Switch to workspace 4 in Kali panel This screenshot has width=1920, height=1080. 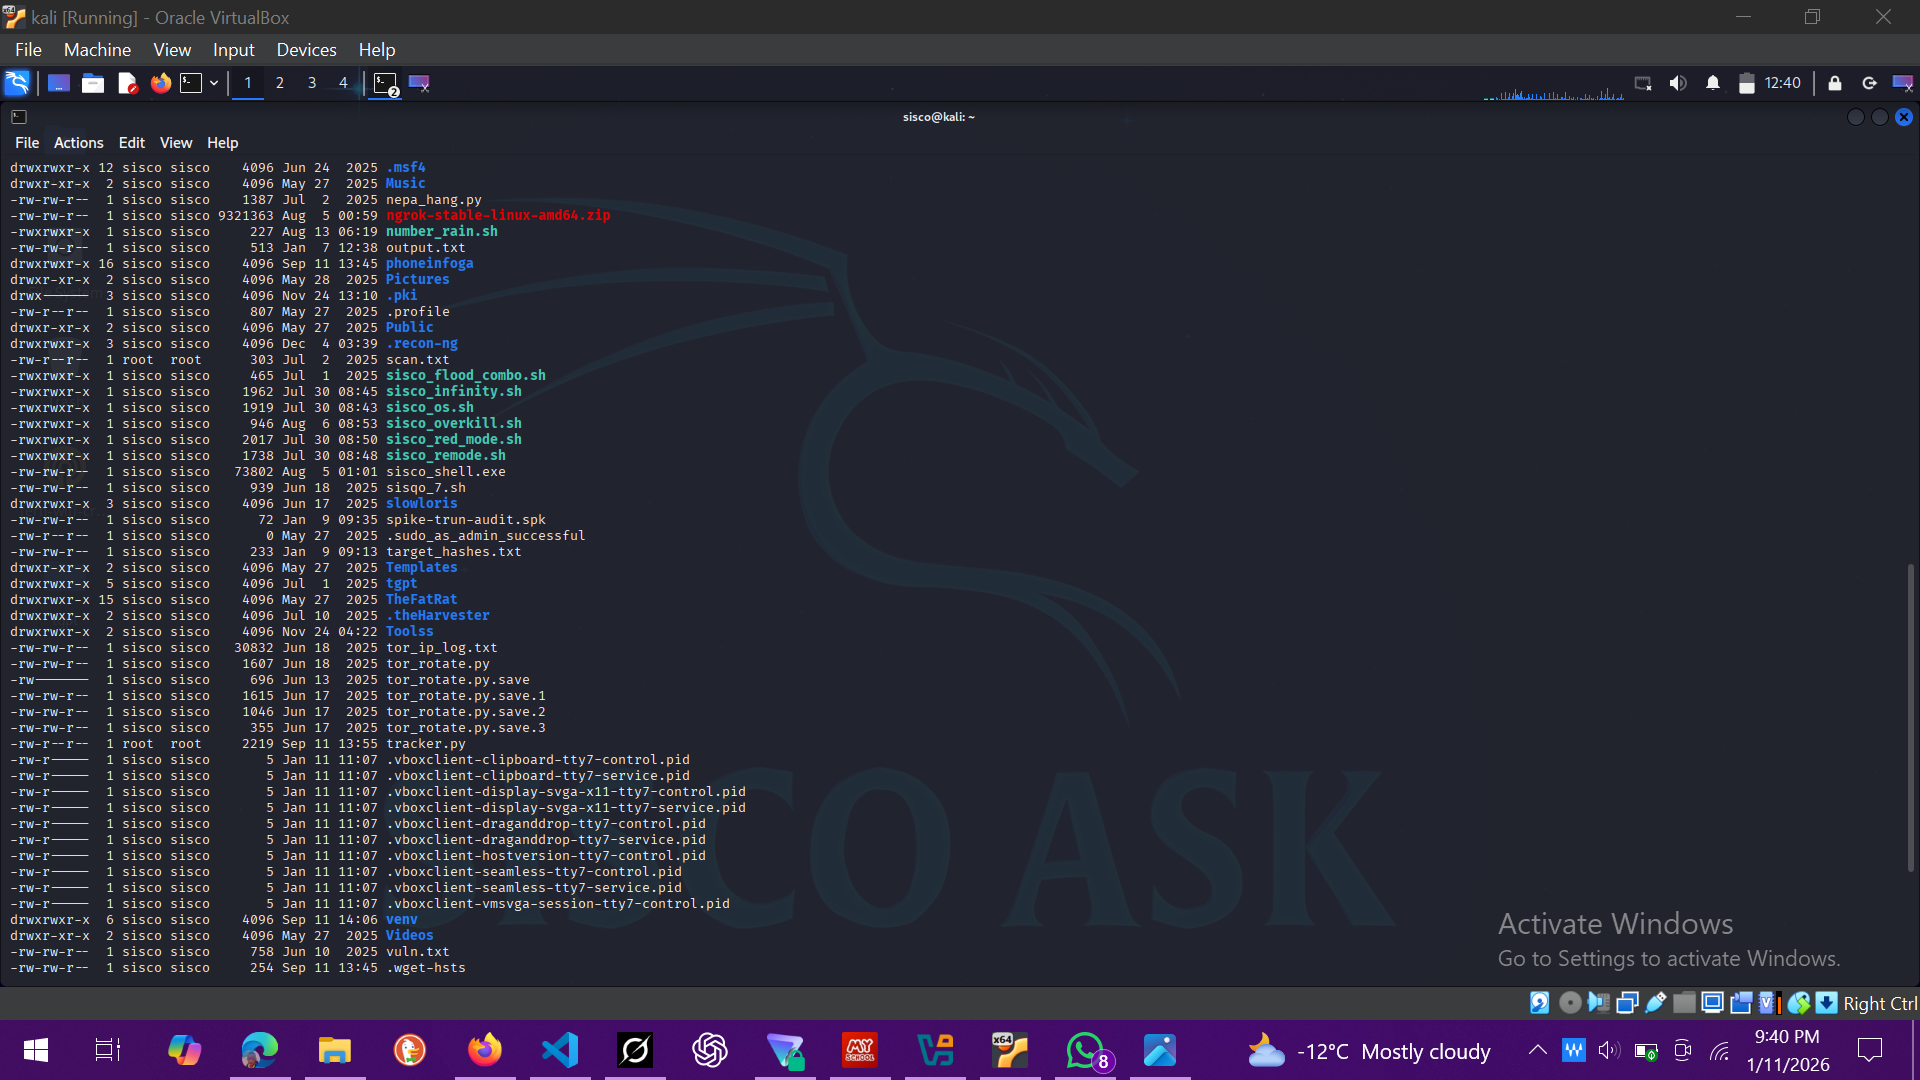pyautogui.click(x=343, y=83)
